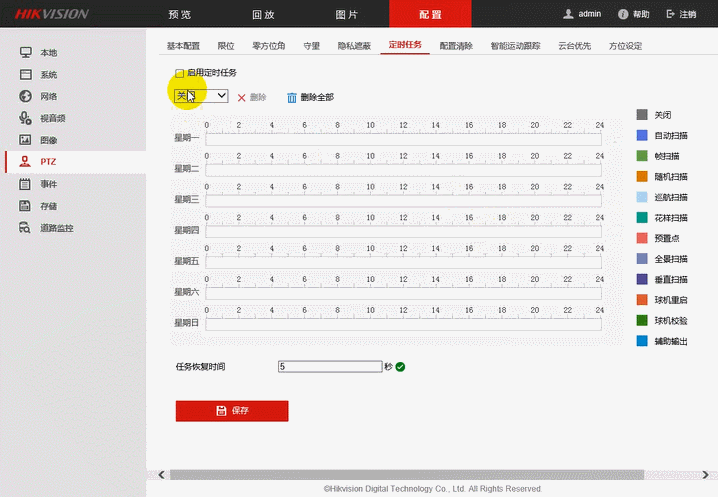Screen dimensions: 718x497
Task: Open the 事件 event calendar icon
Action: point(25,184)
